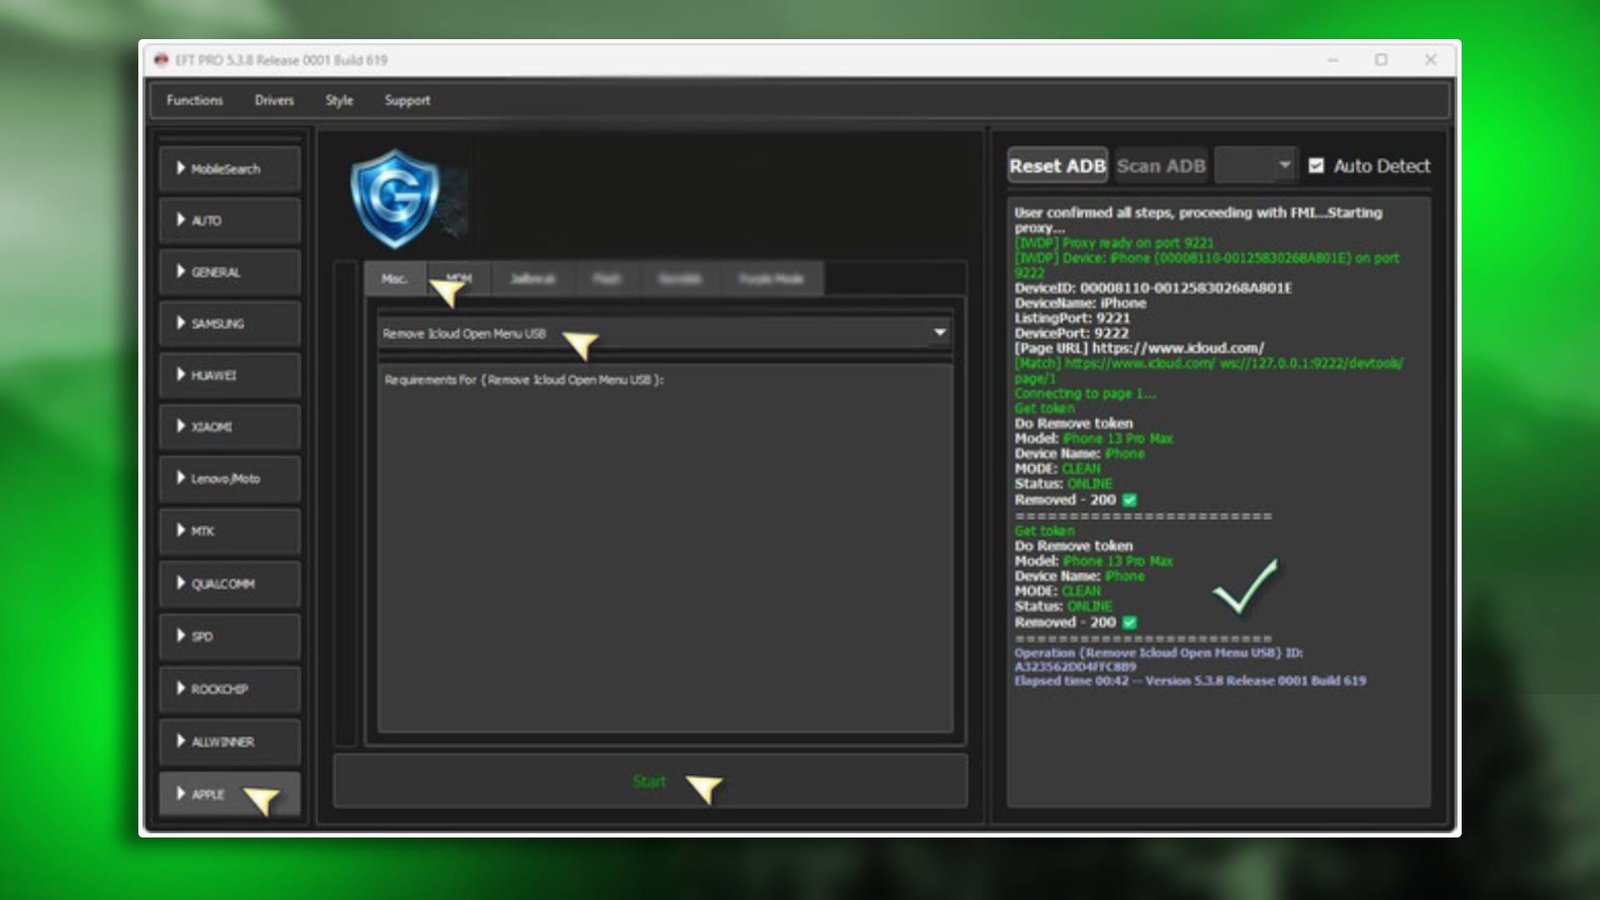Open the Functions menu

[x=193, y=100]
